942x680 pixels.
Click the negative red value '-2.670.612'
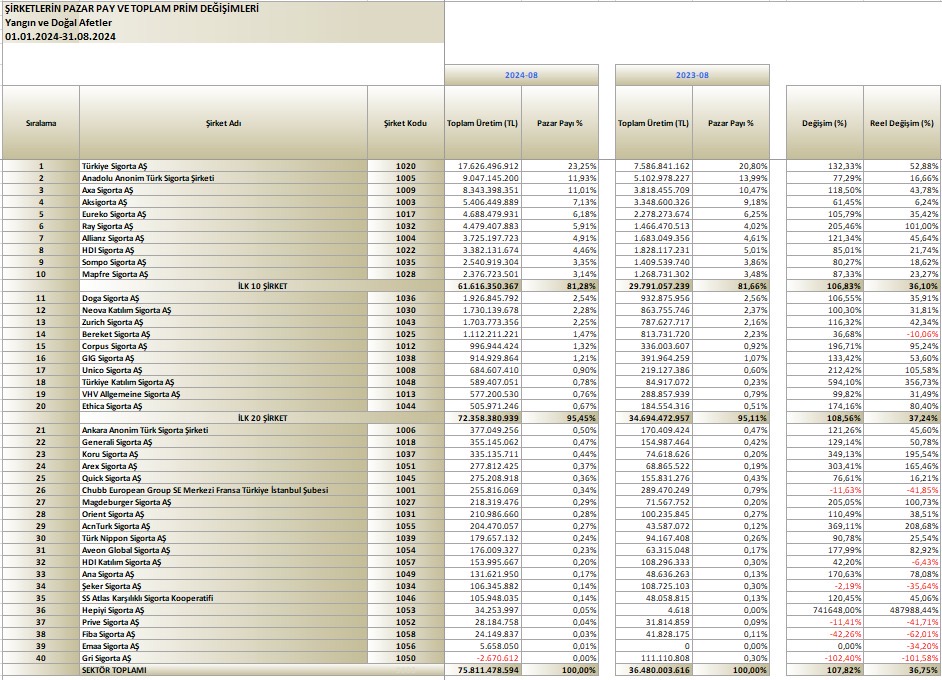[x=483, y=658]
